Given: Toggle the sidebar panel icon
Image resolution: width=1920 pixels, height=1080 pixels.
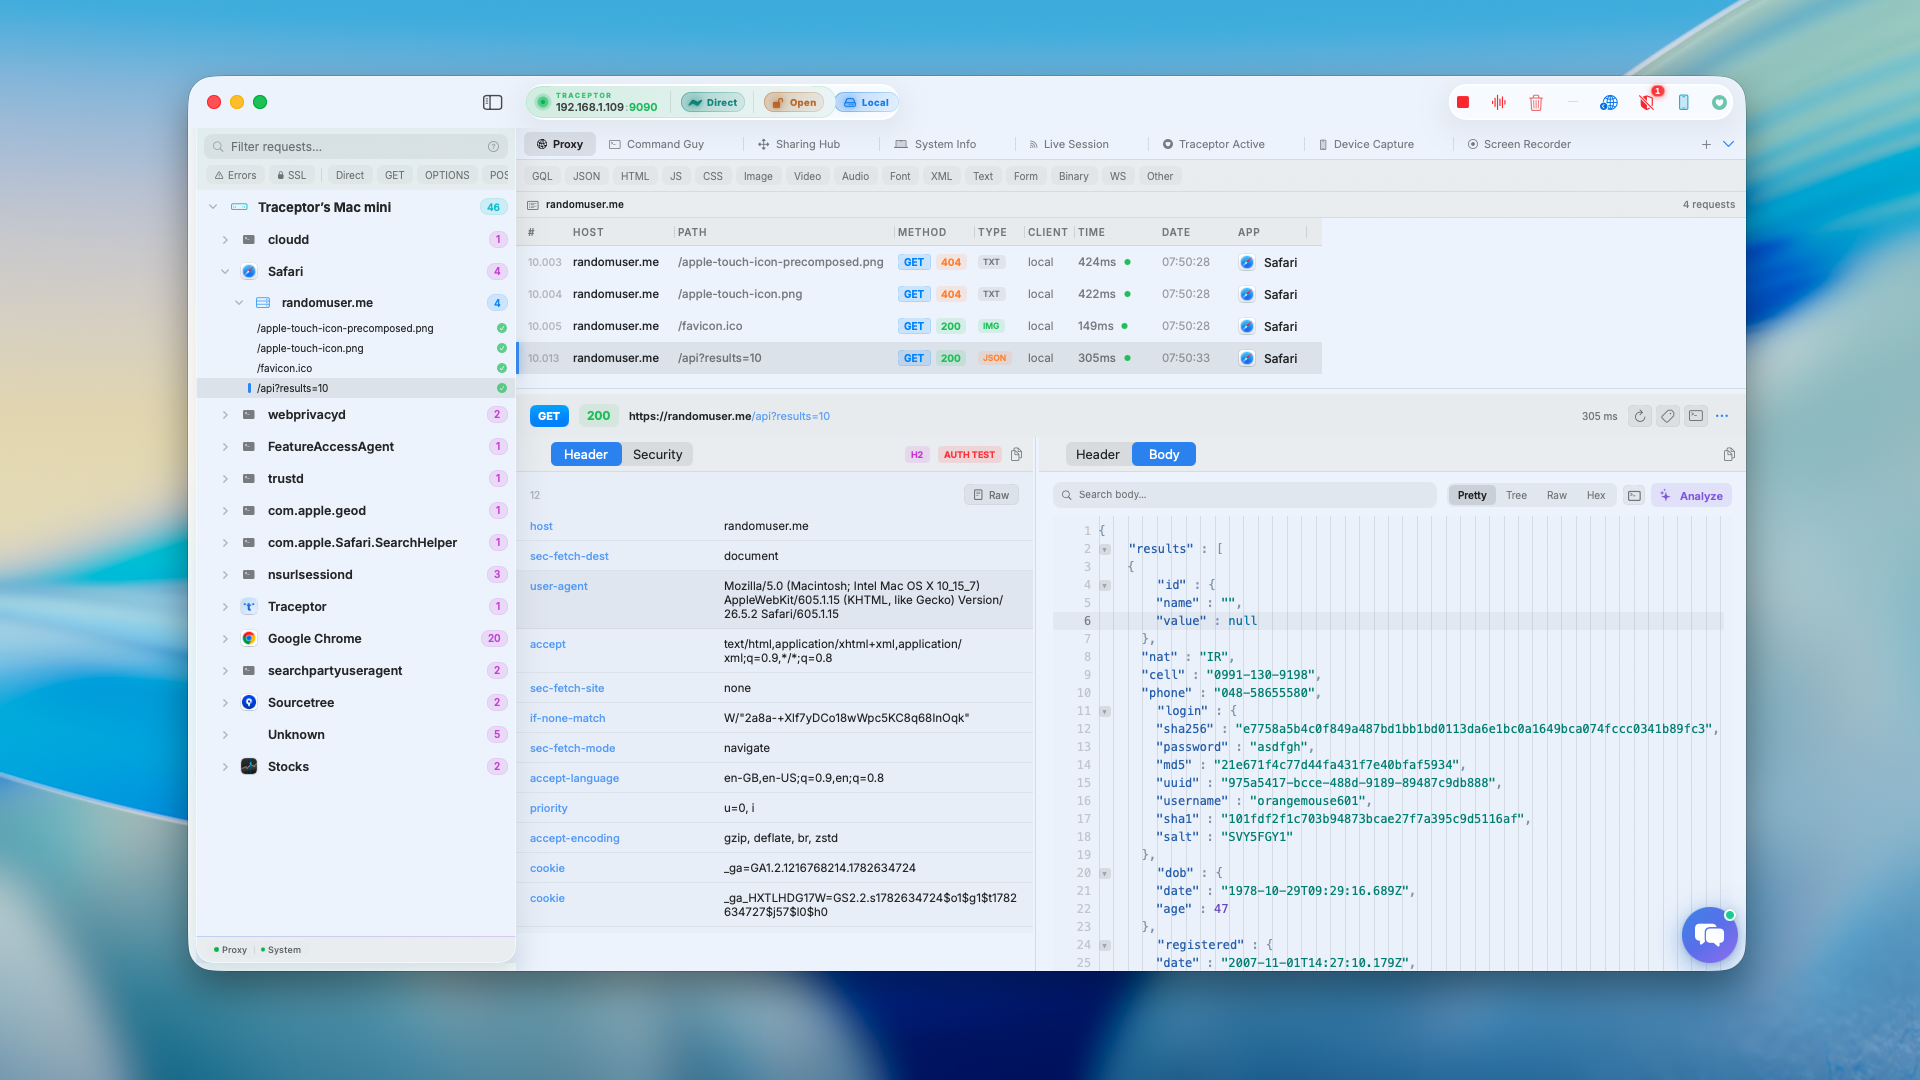Looking at the screenshot, I should [x=492, y=102].
